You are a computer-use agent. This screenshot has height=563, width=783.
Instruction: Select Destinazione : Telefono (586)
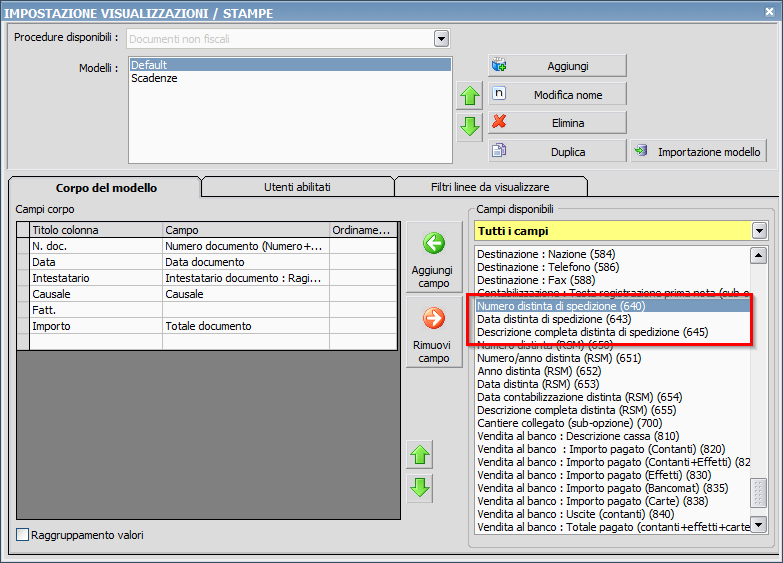pos(612,267)
